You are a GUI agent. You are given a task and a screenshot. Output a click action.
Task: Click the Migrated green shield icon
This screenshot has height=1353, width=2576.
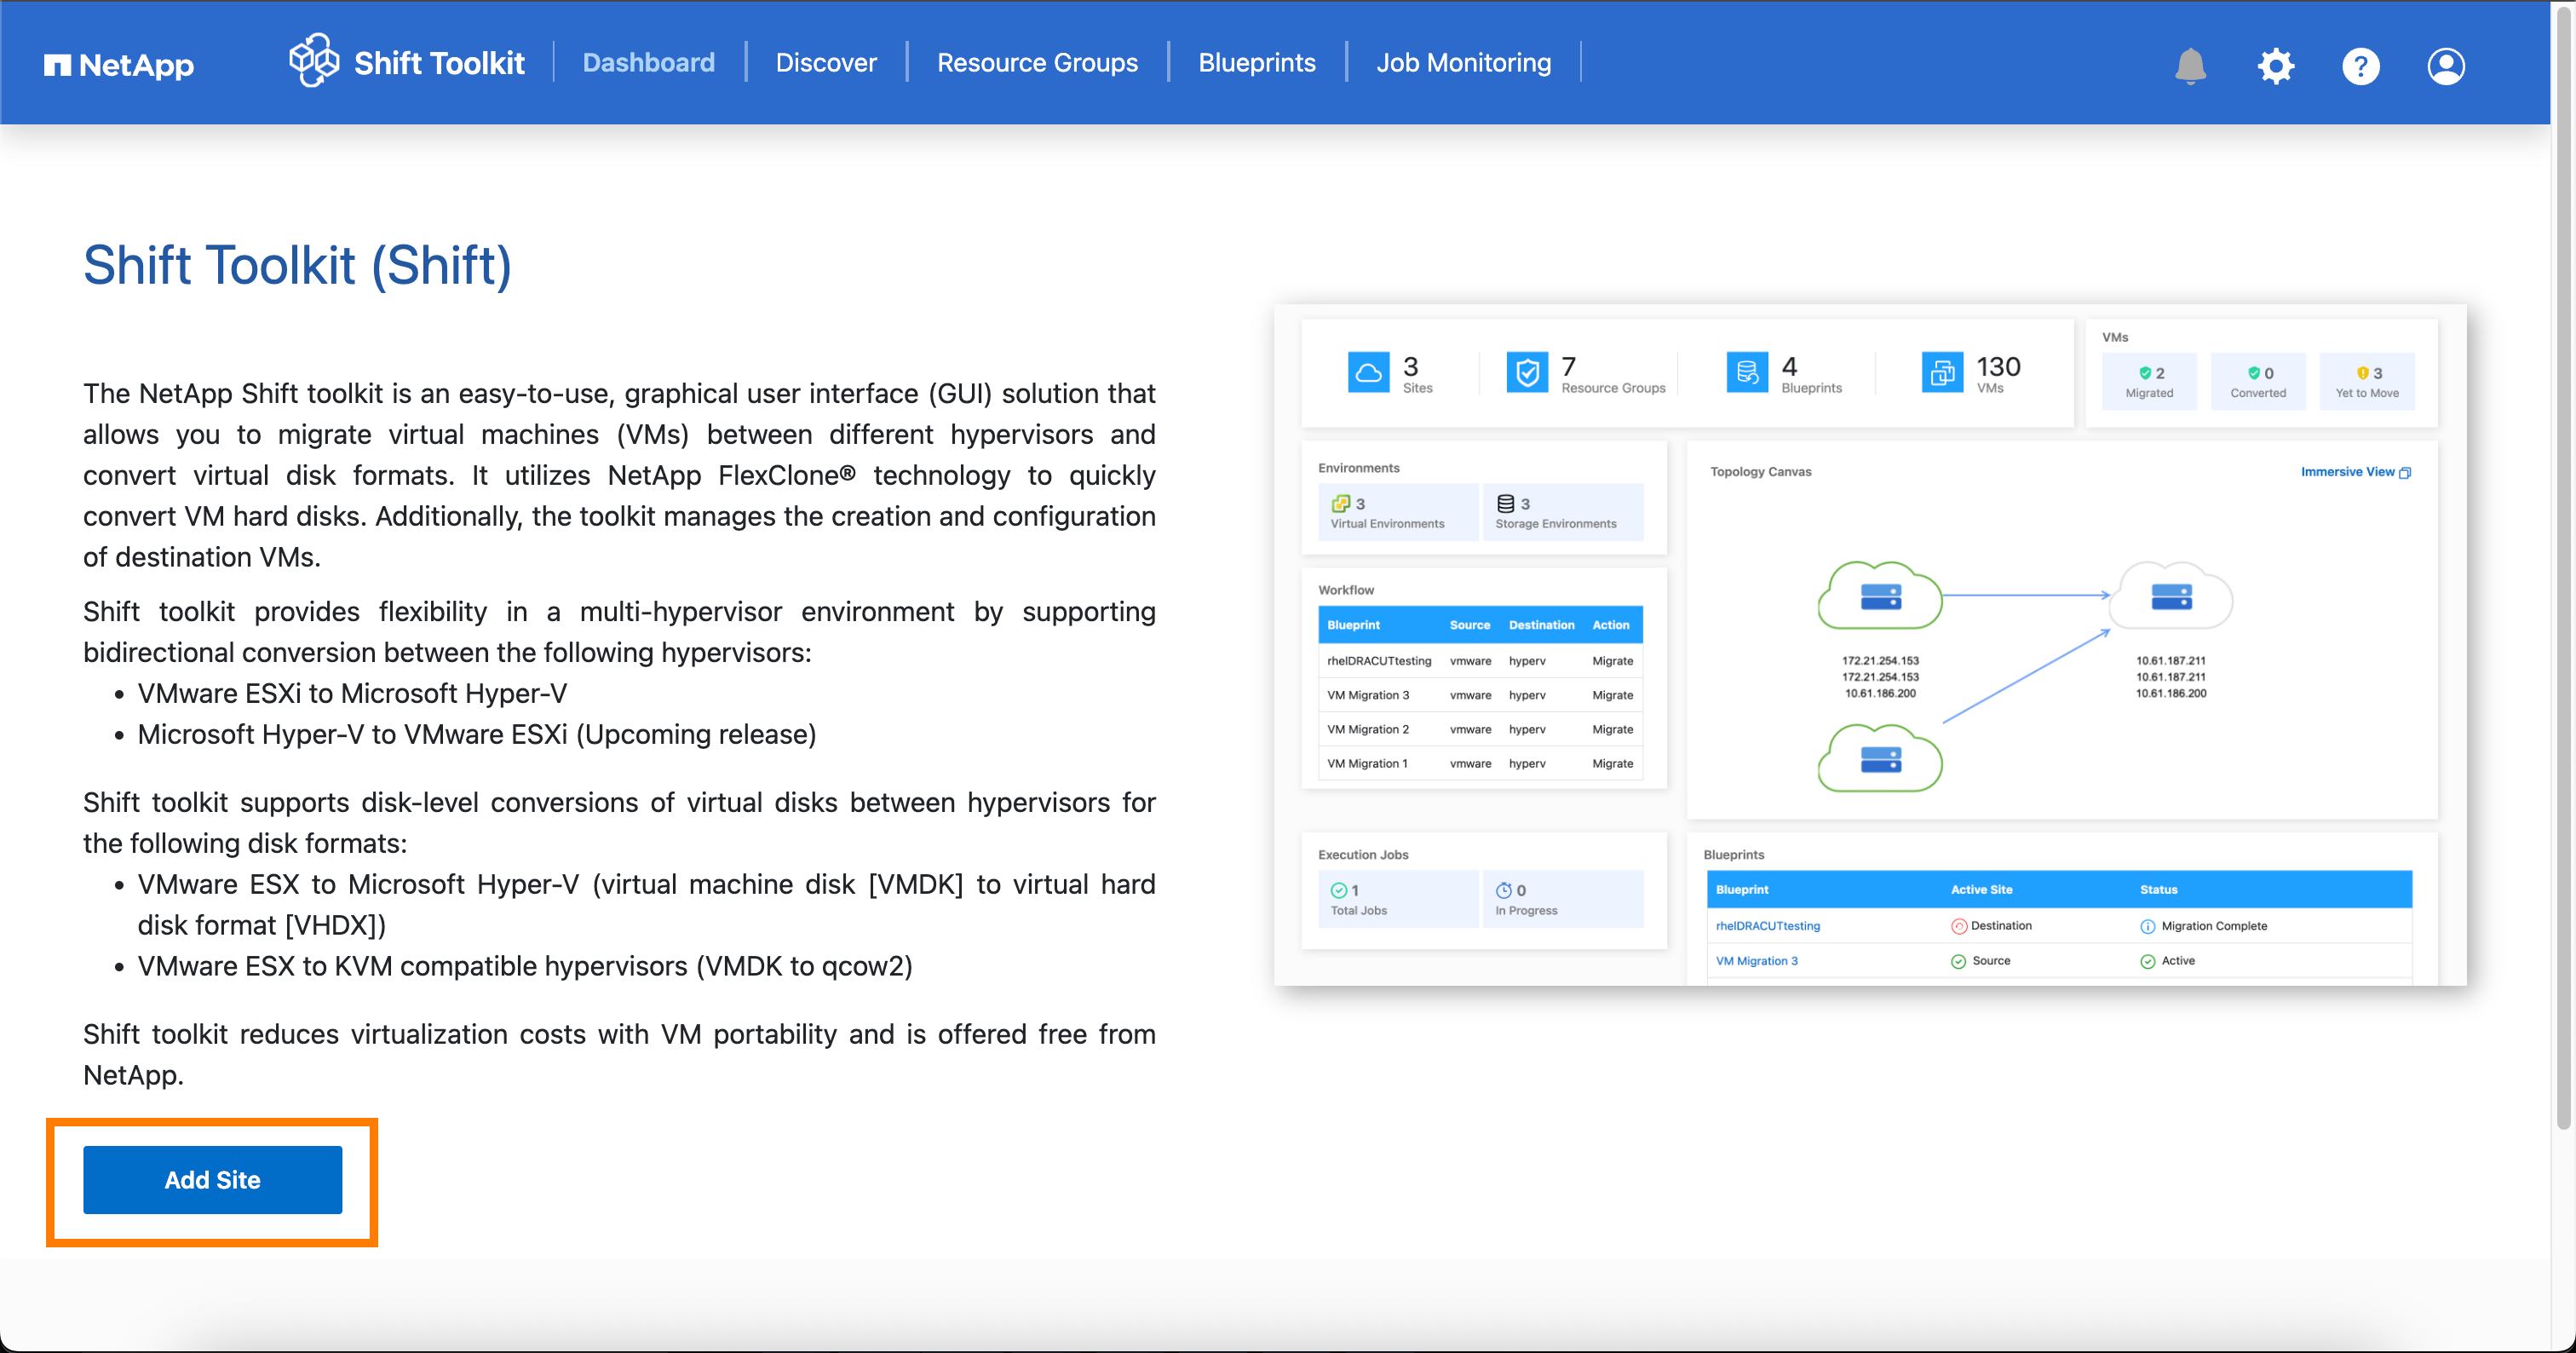tap(2145, 373)
